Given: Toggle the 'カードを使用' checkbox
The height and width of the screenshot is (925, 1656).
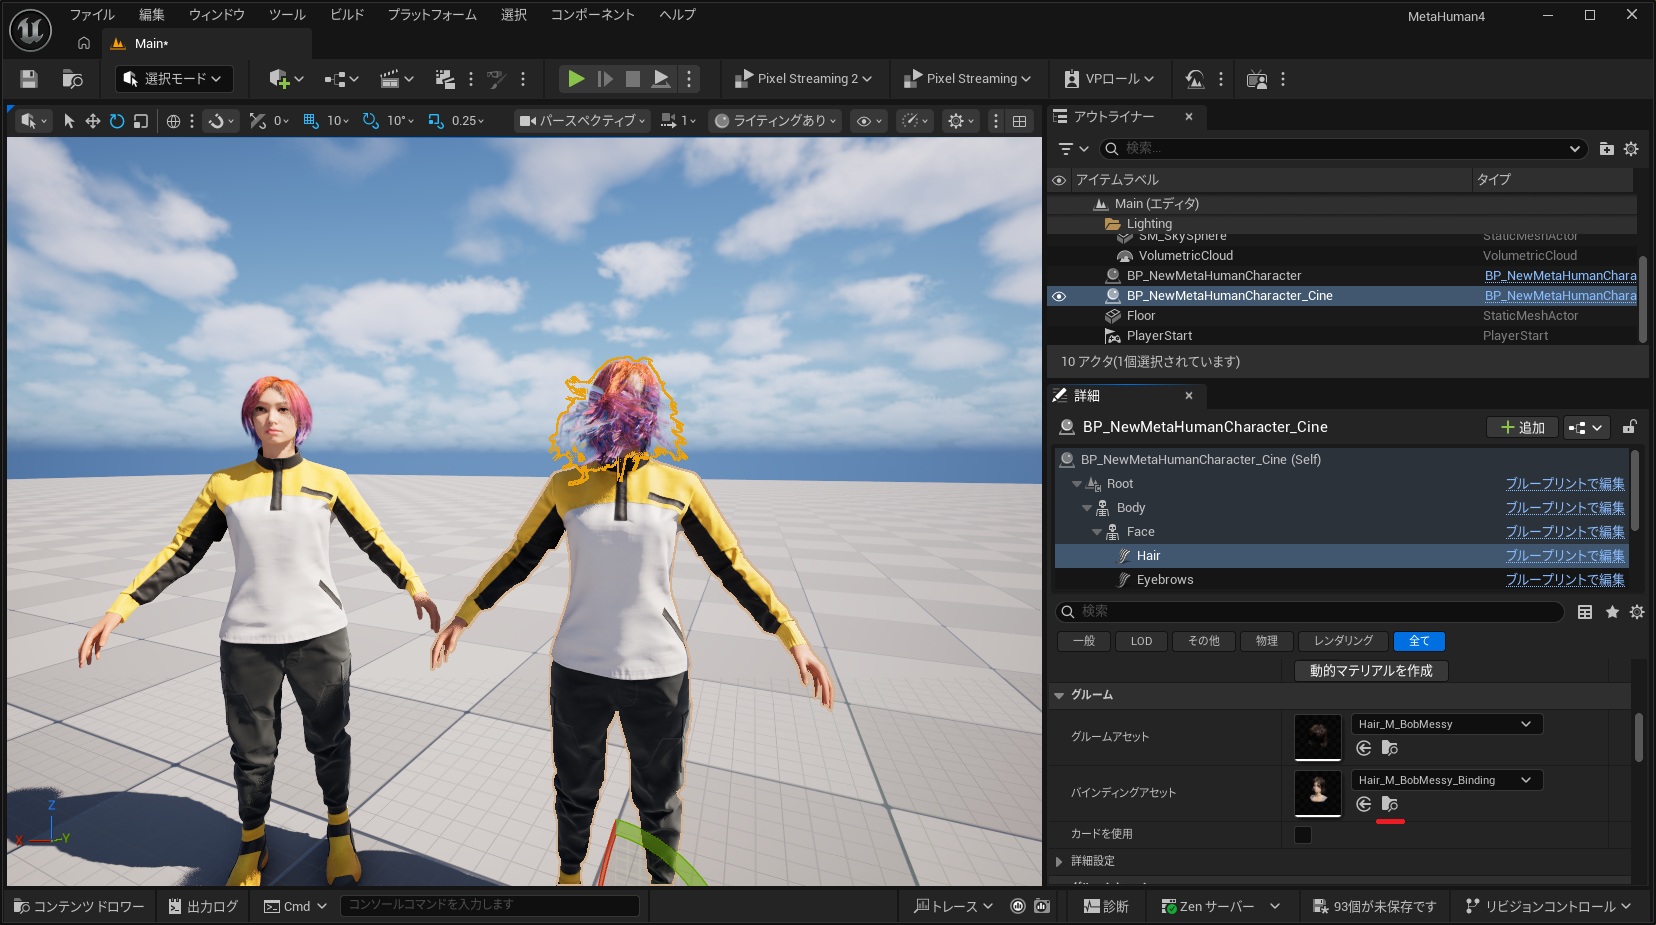Looking at the screenshot, I should (x=1302, y=834).
